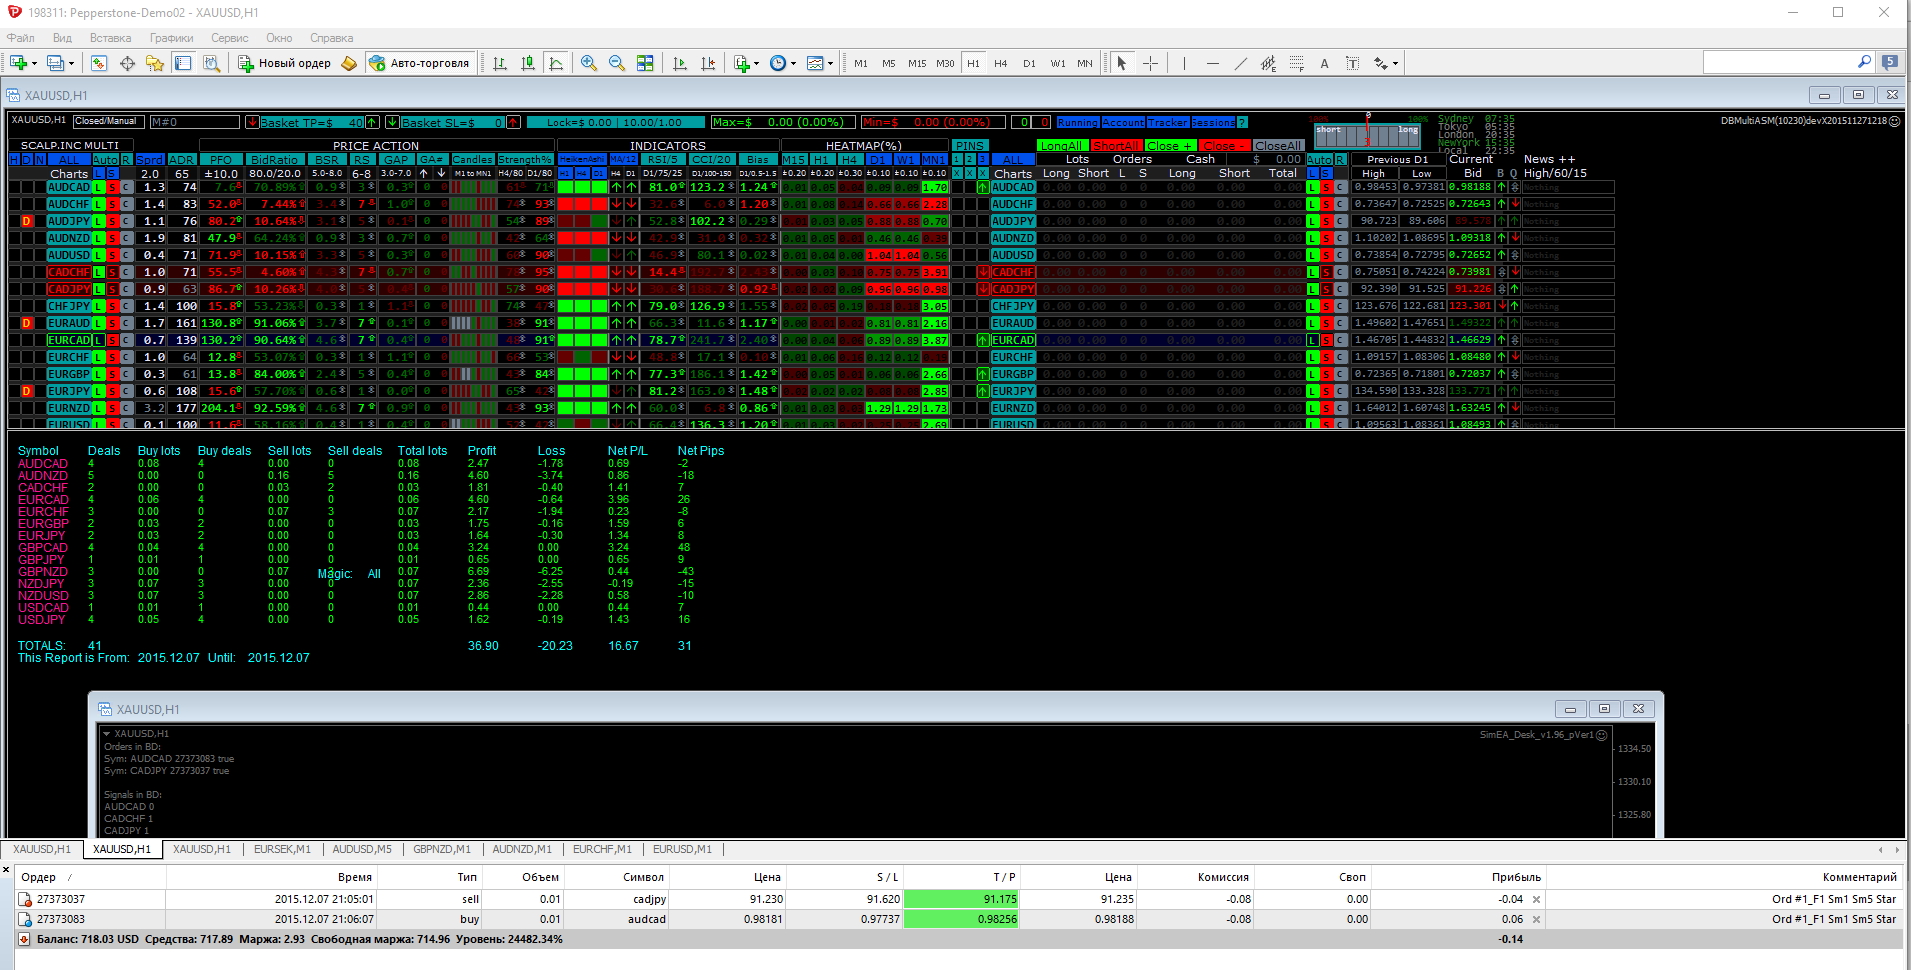The image size is (1911, 970).
Task: Open the Strategy Tester magnifier icon
Action: tap(211, 63)
